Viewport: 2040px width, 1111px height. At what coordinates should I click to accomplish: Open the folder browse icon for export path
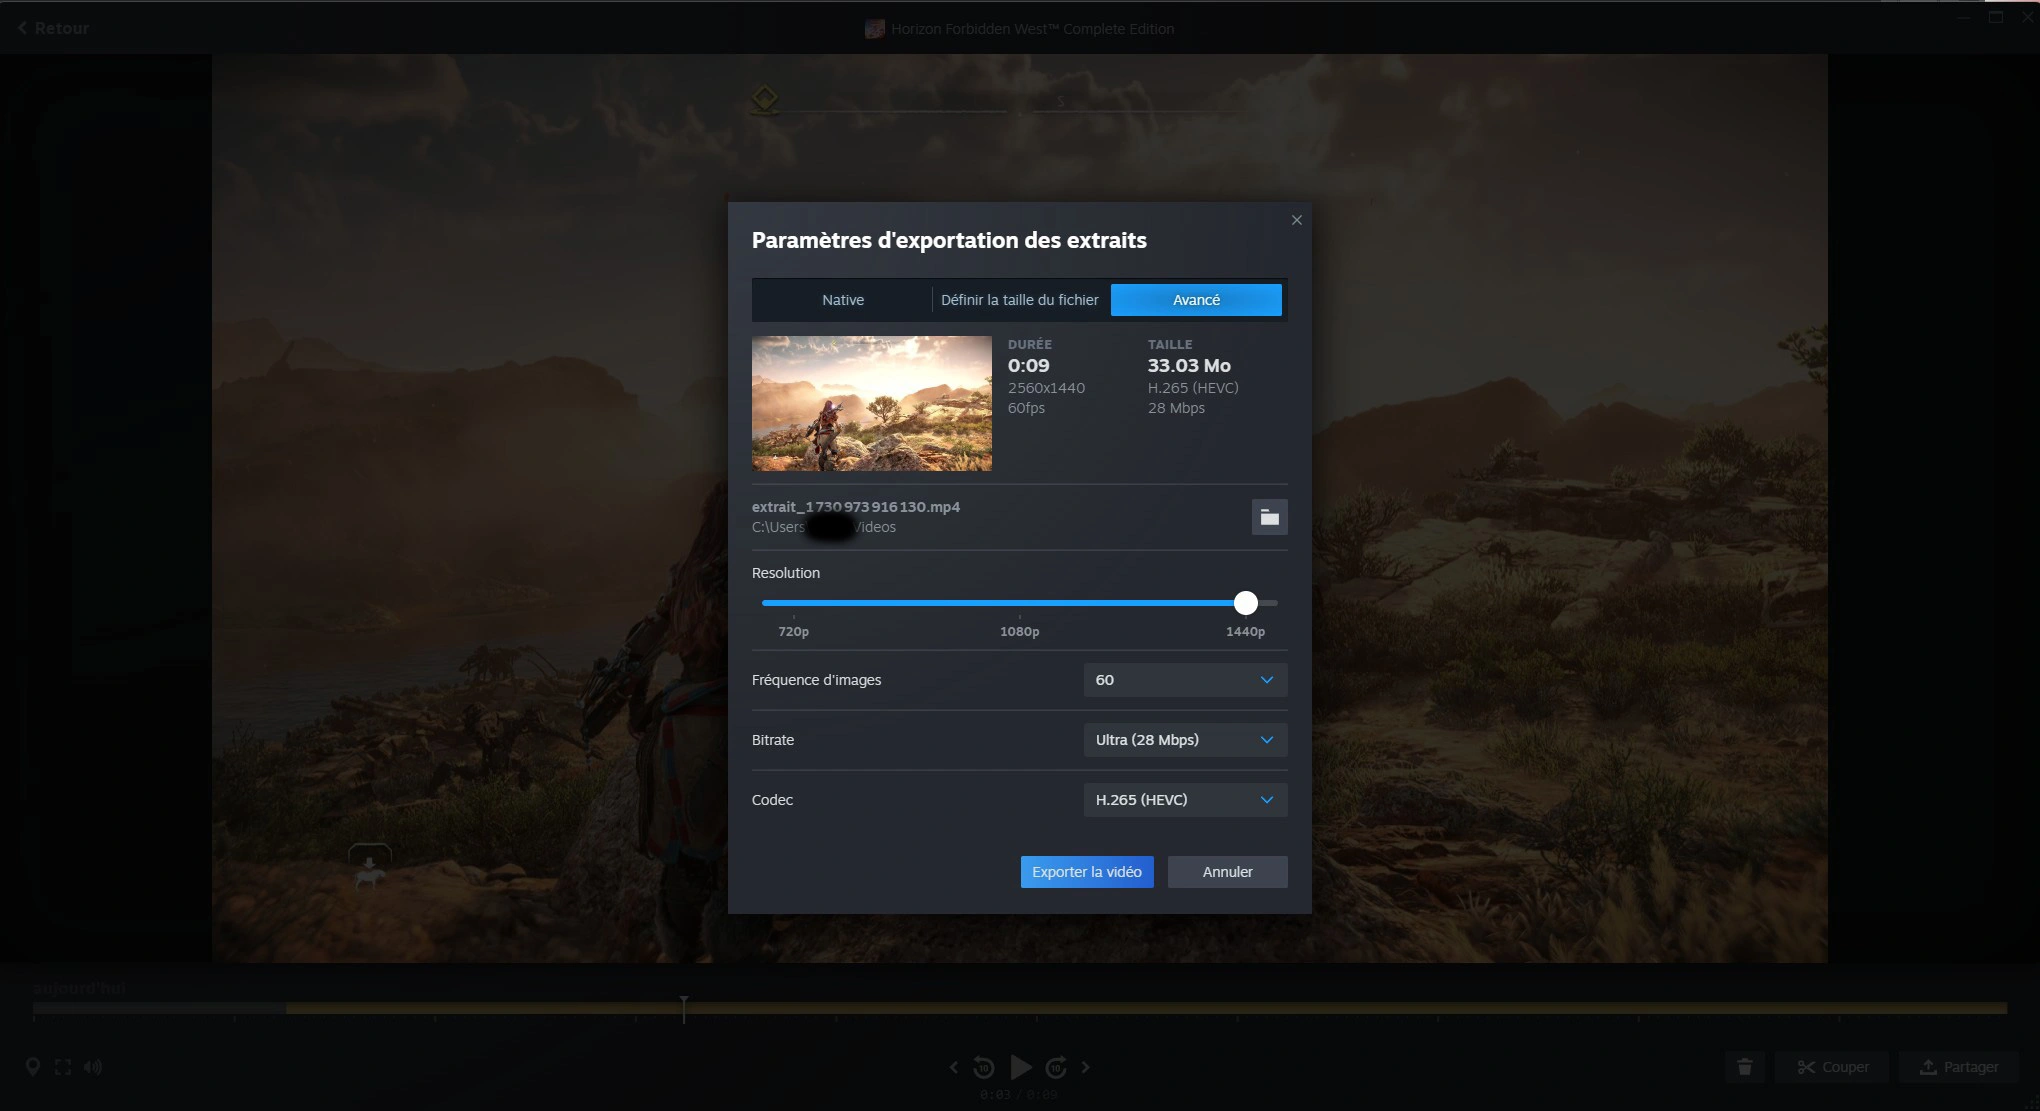pos(1269,517)
